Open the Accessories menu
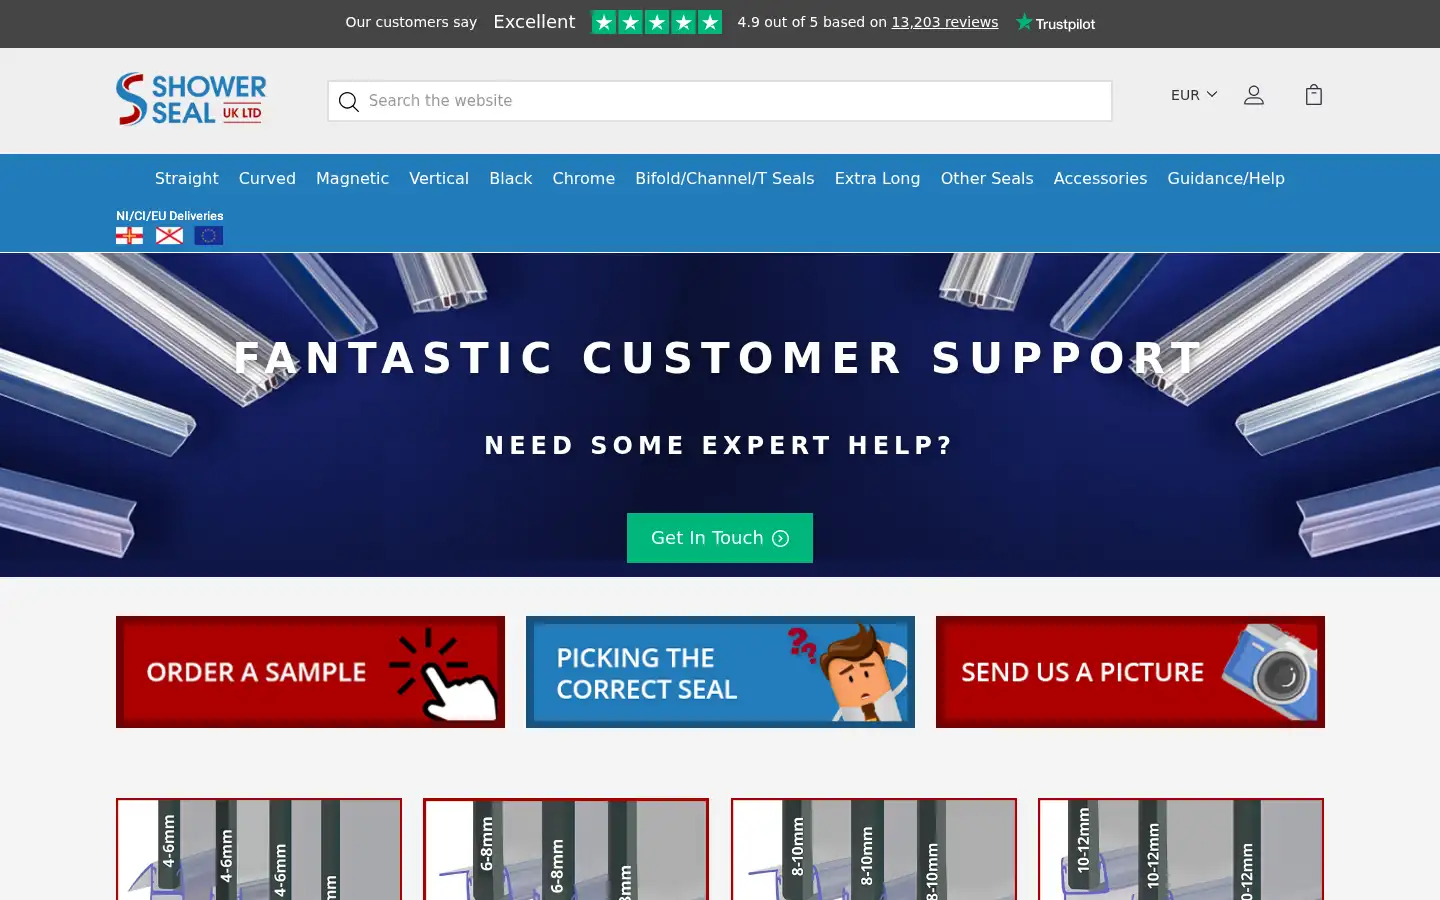Image resolution: width=1440 pixels, height=900 pixels. (x=1100, y=178)
